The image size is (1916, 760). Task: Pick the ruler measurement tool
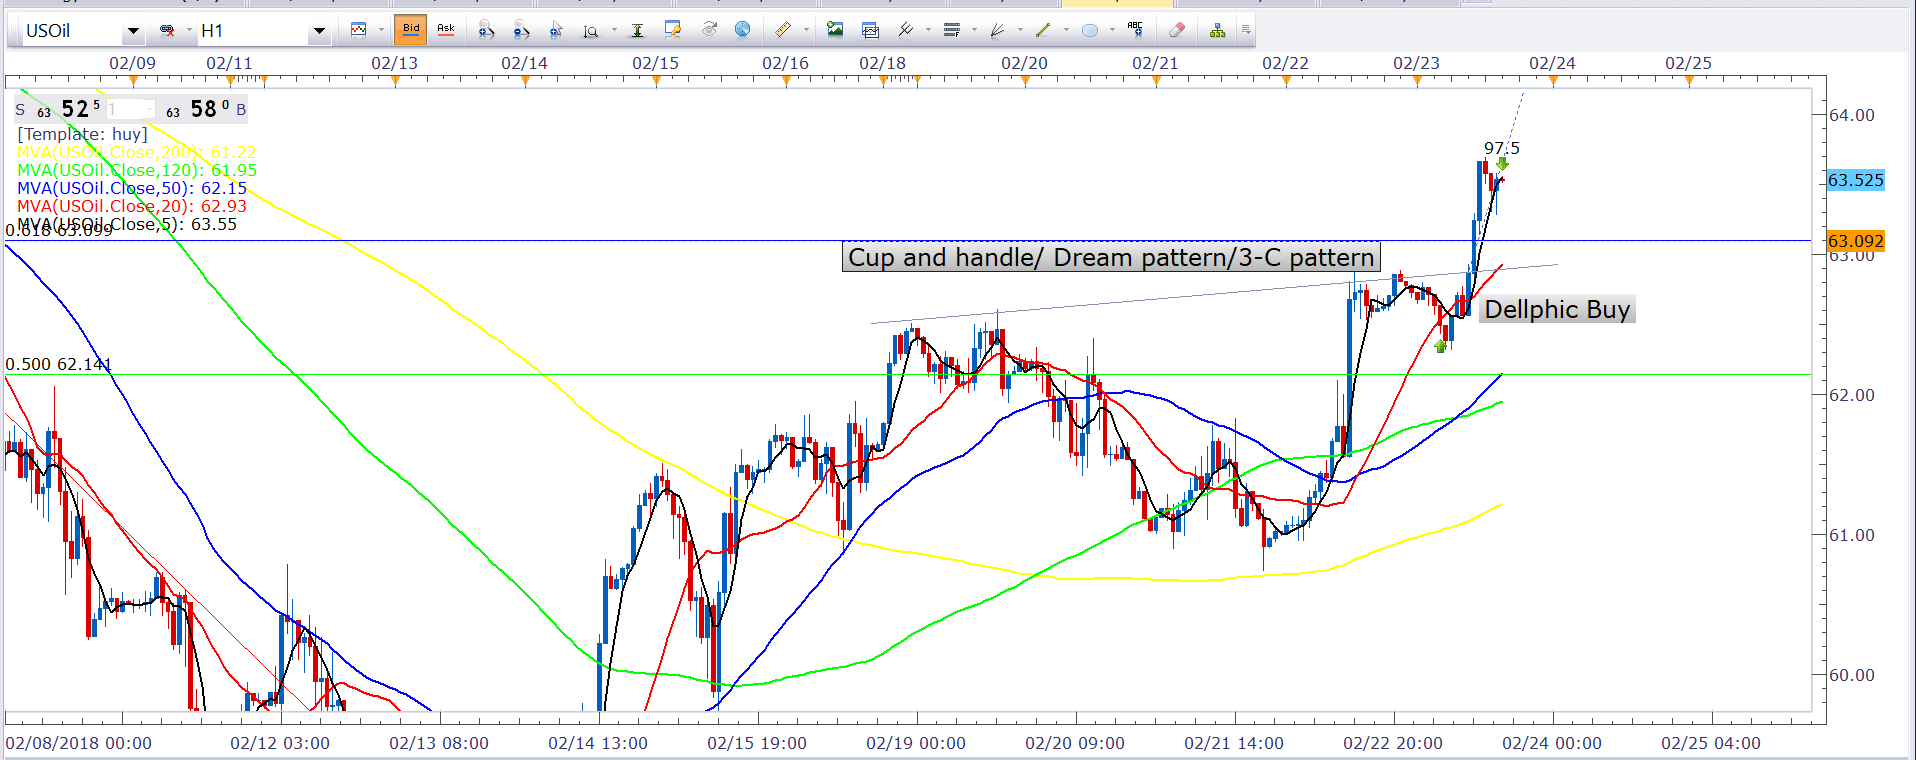783,30
